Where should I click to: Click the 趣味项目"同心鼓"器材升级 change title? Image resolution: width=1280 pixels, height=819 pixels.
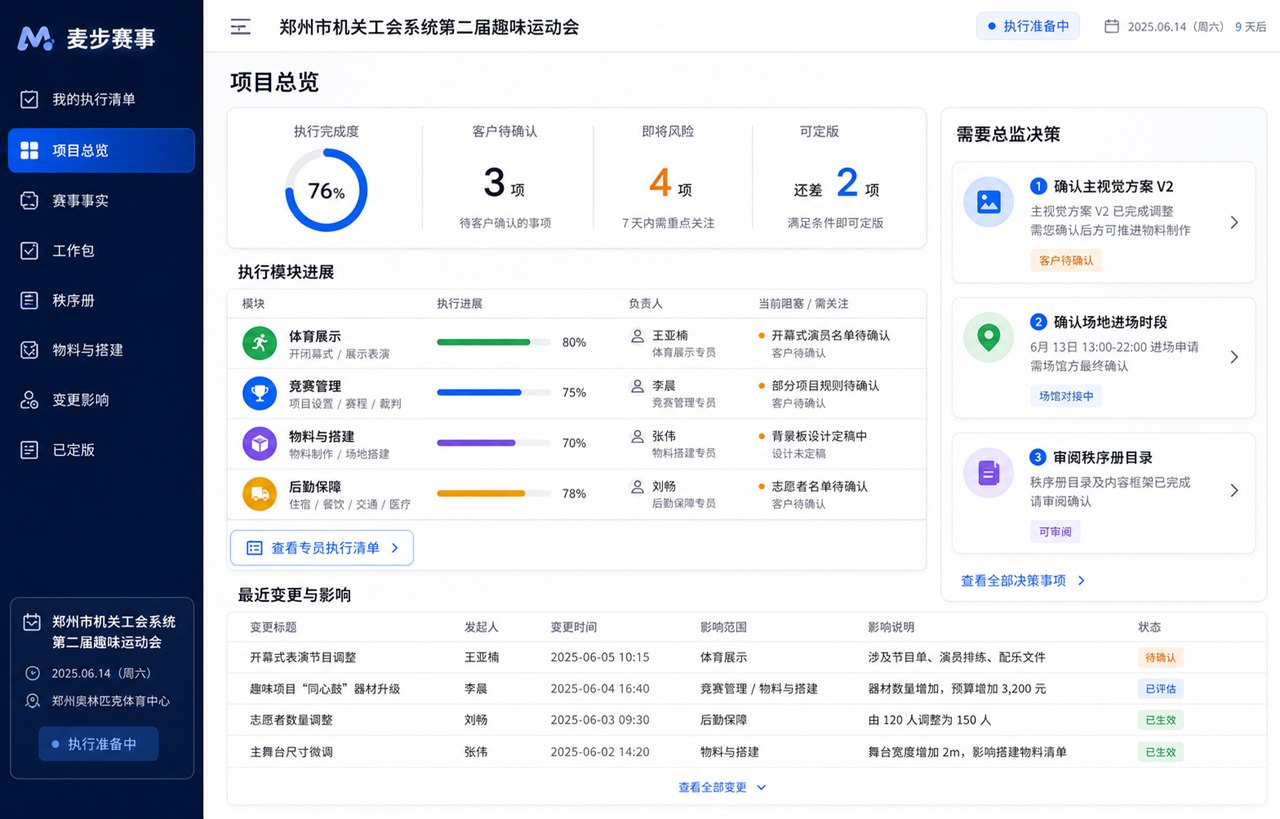325,689
